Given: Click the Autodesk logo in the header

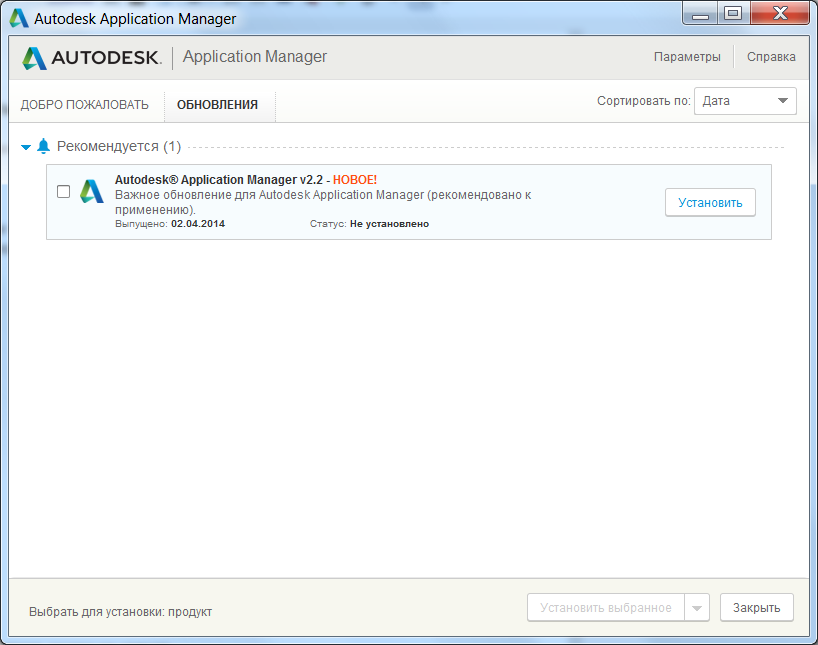Looking at the screenshot, I should tap(91, 57).
